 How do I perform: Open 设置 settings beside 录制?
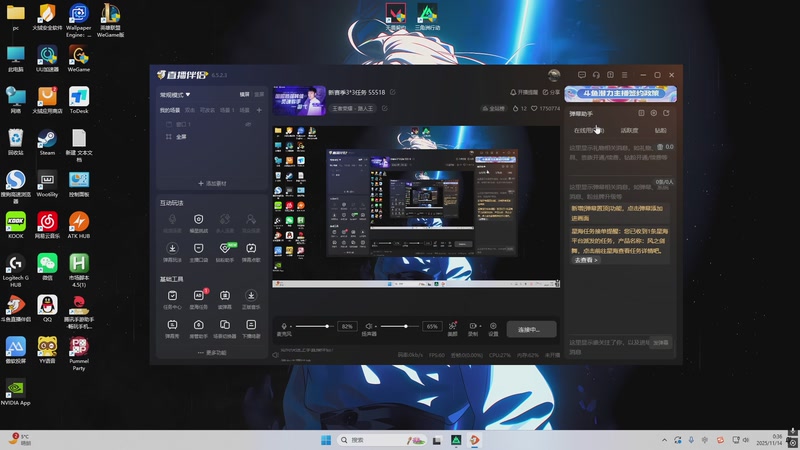pos(493,329)
